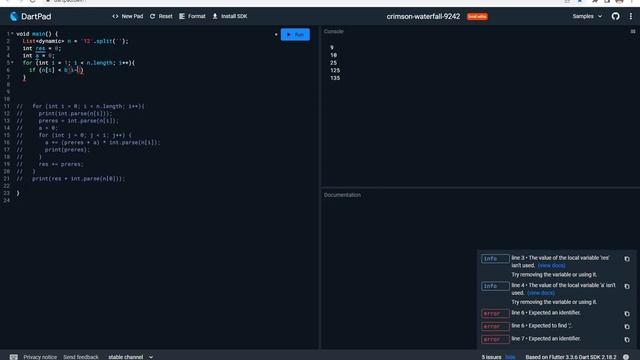Run the Dart program

pyautogui.click(x=295, y=35)
